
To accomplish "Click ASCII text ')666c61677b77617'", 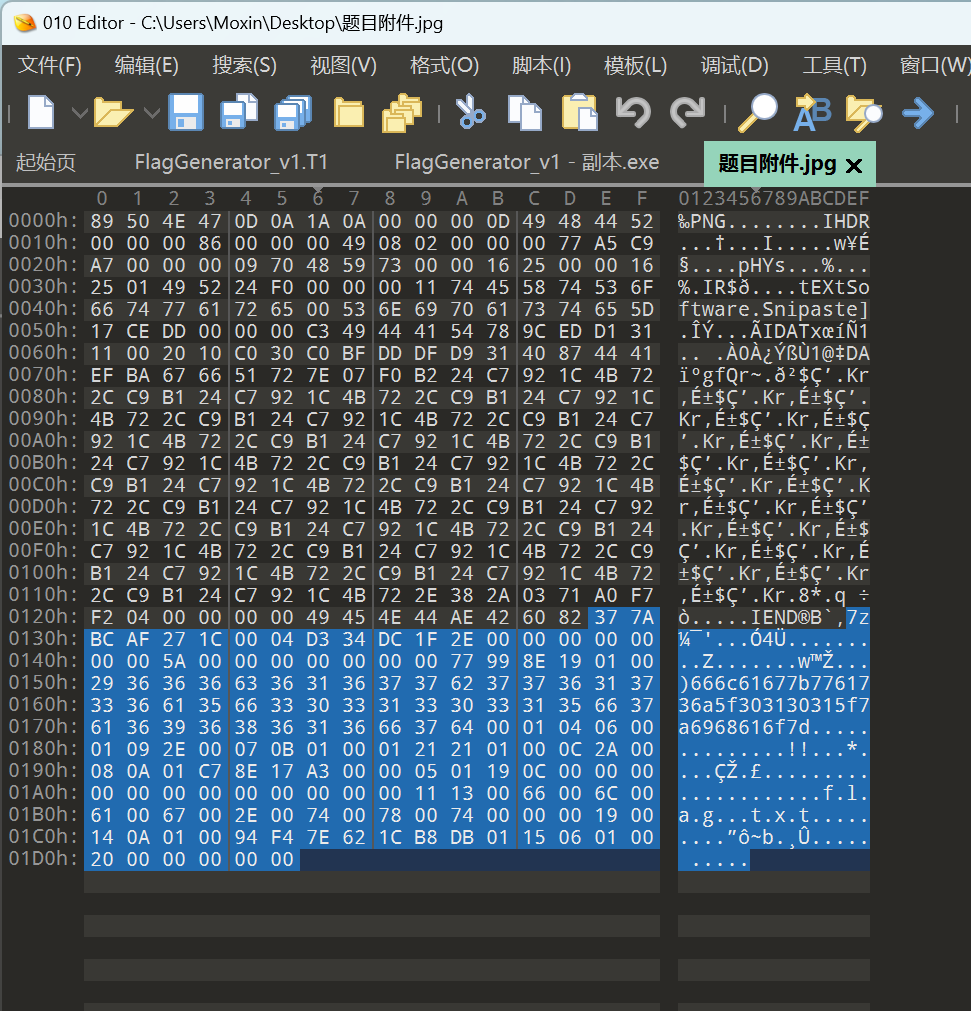I will coord(773,683).
